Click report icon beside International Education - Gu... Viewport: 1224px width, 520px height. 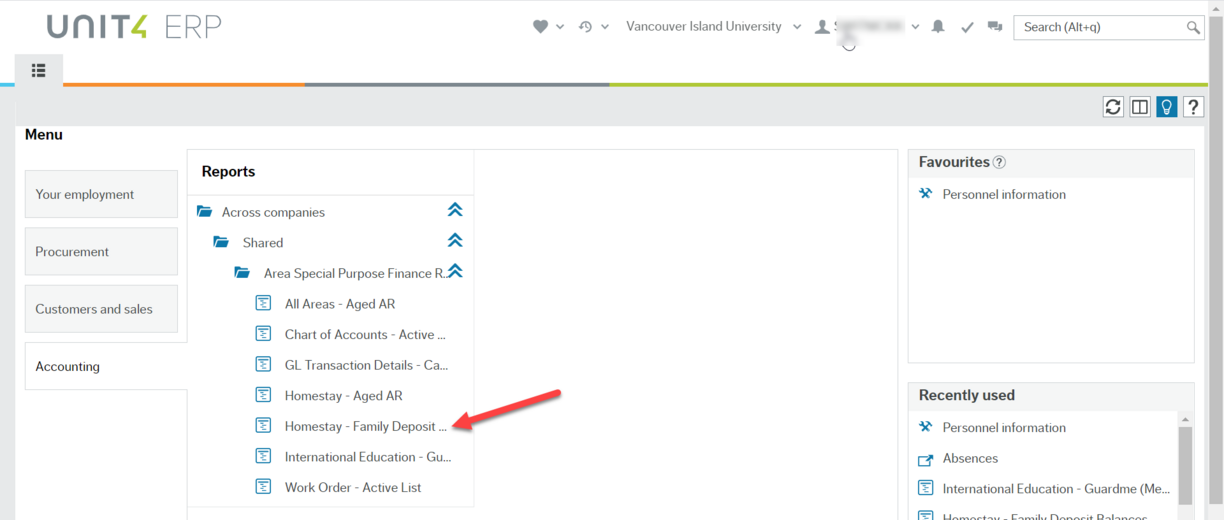pyautogui.click(x=264, y=456)
